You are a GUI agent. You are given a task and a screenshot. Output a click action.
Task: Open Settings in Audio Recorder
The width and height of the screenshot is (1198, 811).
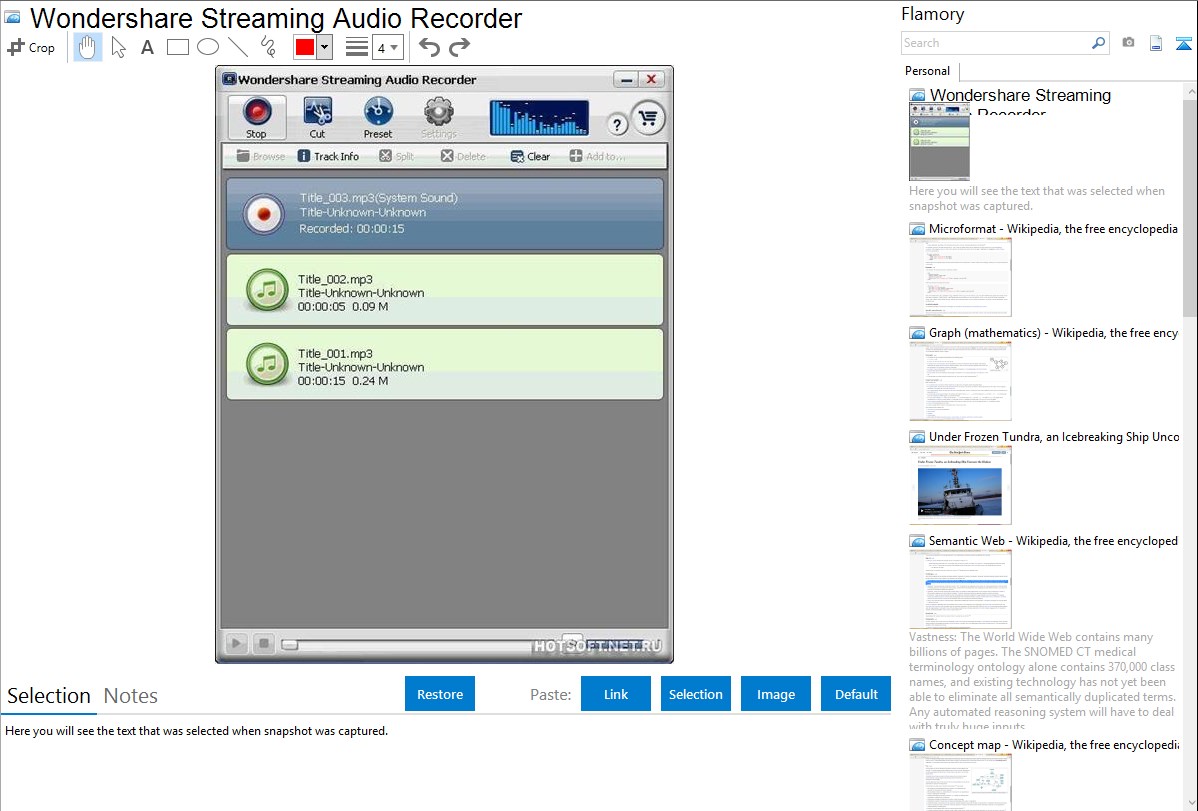point(439,118)
